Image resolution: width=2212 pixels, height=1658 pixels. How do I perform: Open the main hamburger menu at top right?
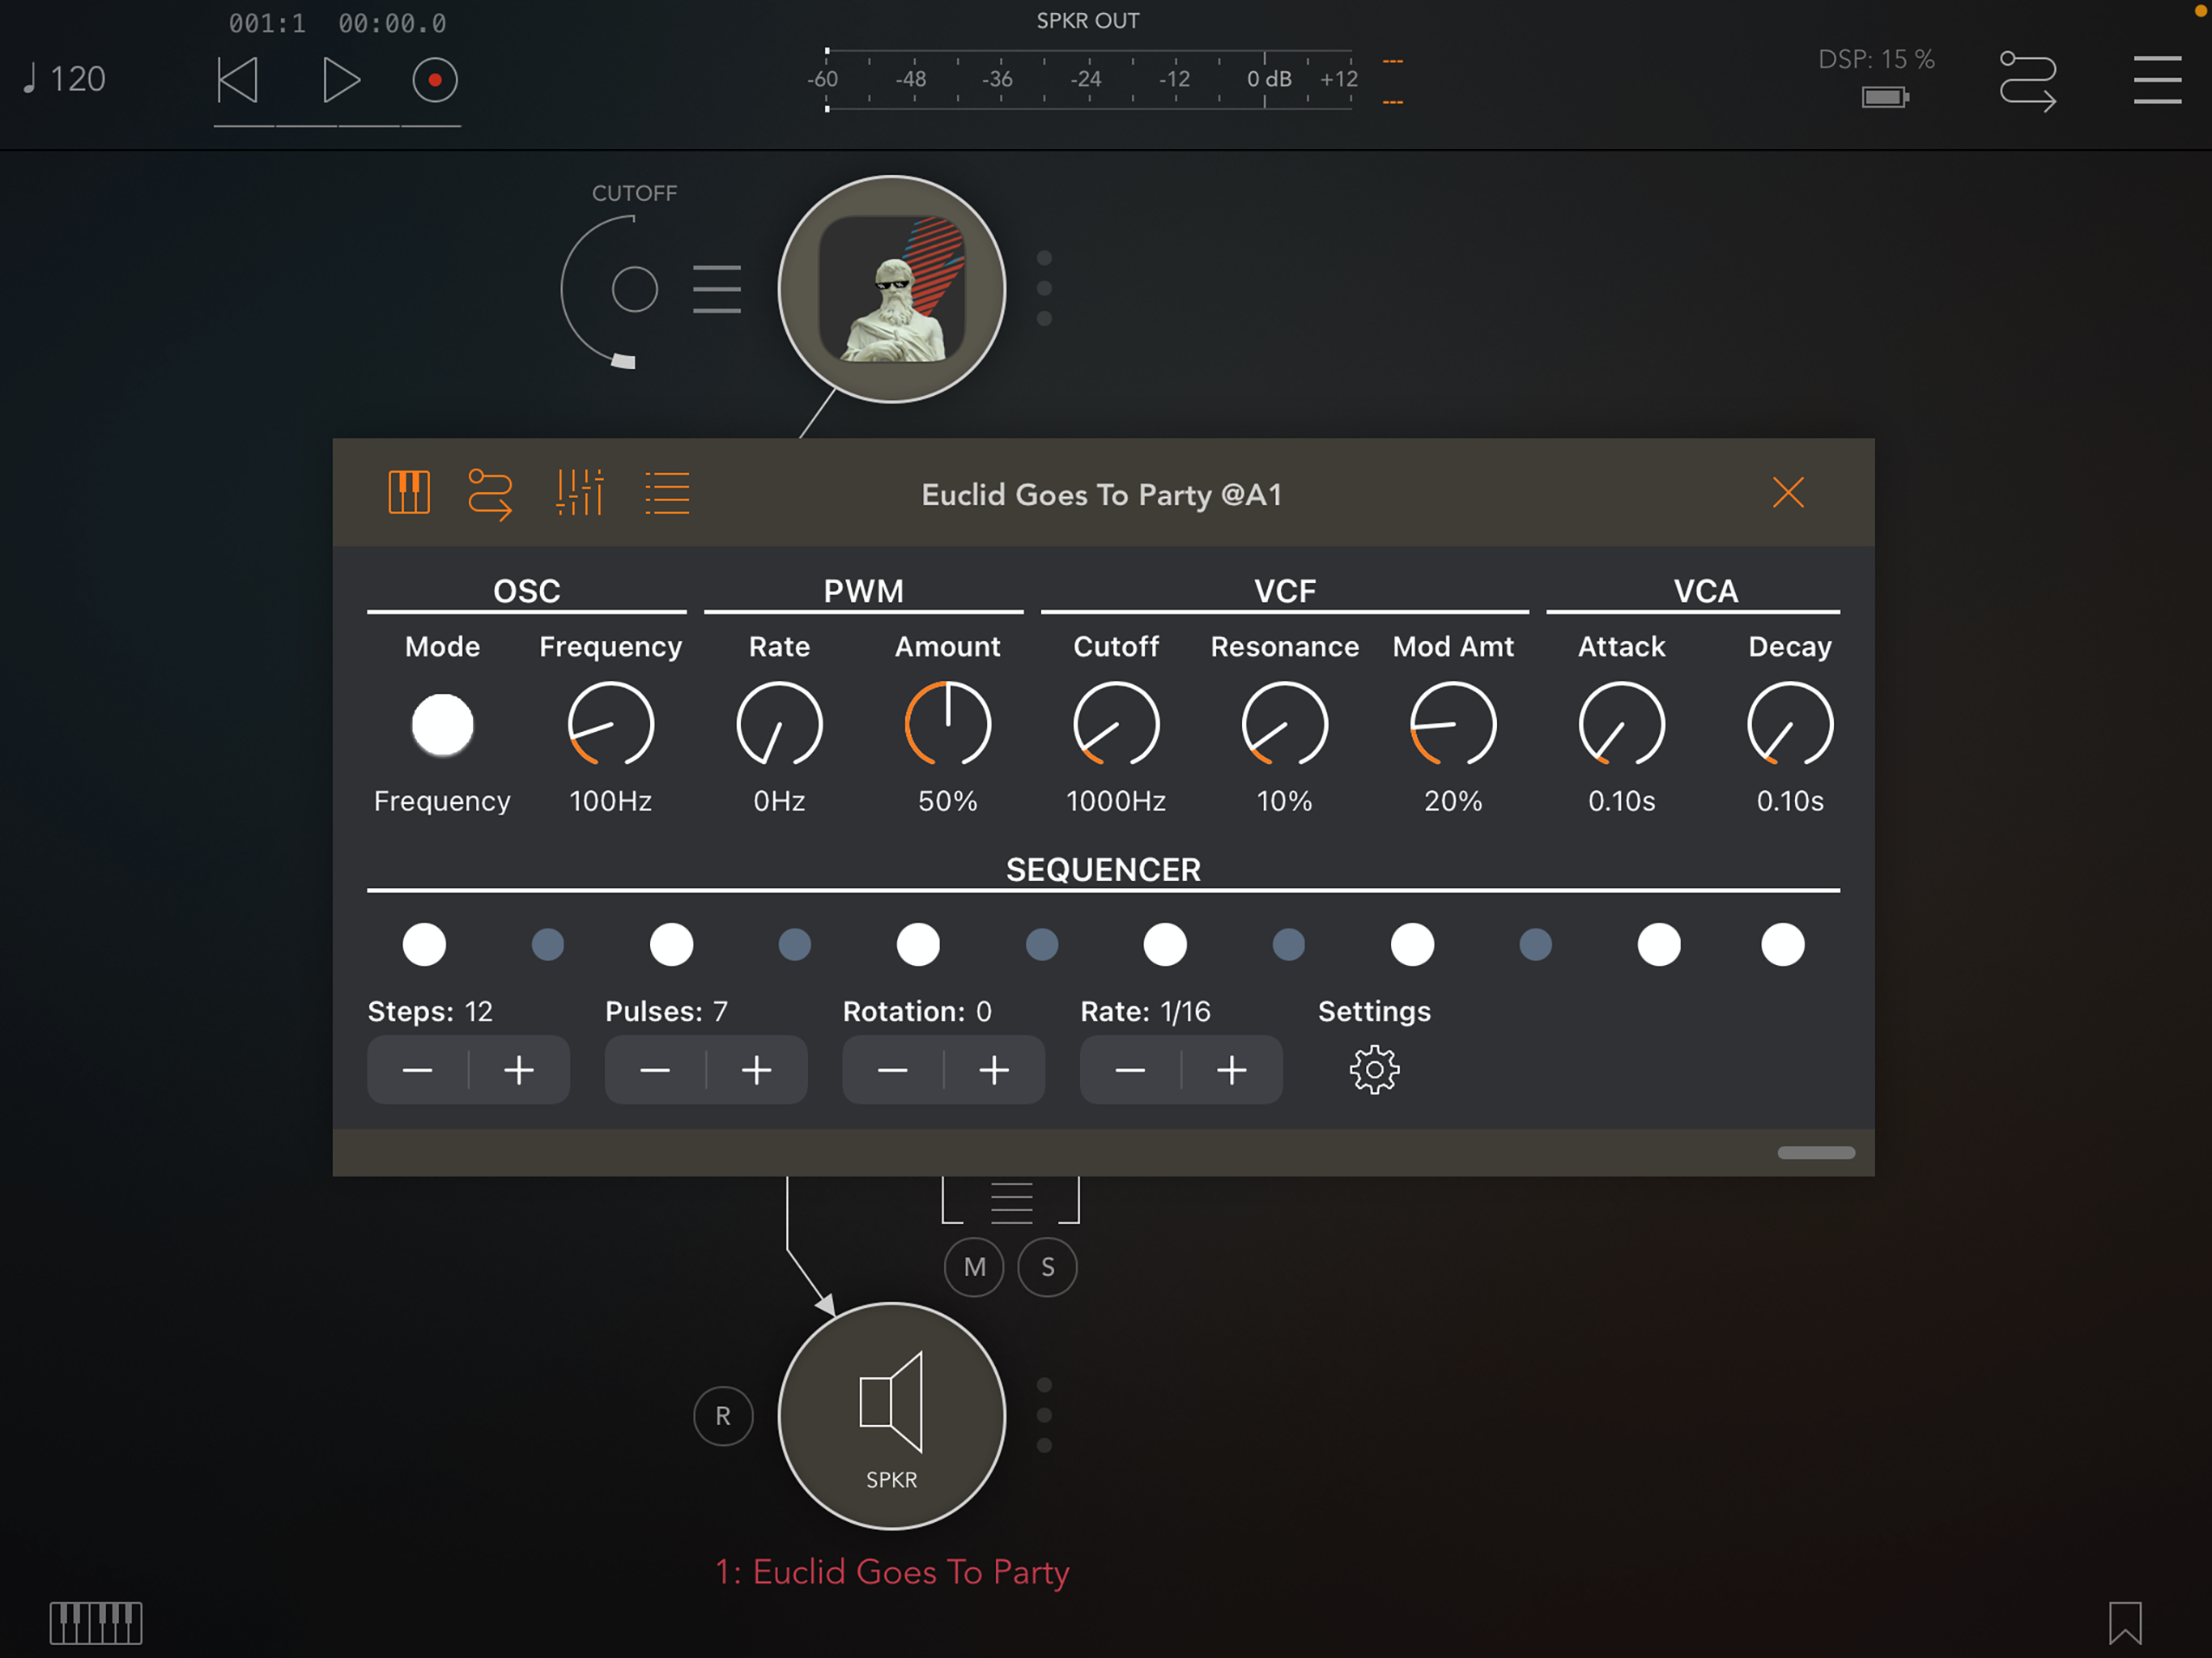point(2157,80)
